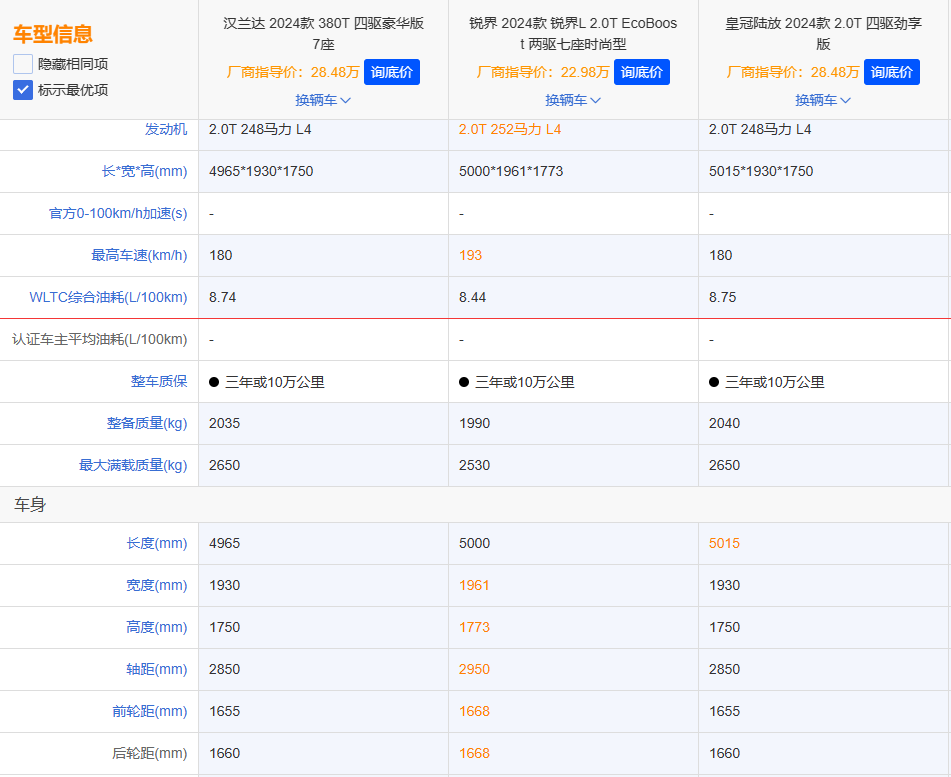Click the 最大满载质量(kg) parameter label

133,465
